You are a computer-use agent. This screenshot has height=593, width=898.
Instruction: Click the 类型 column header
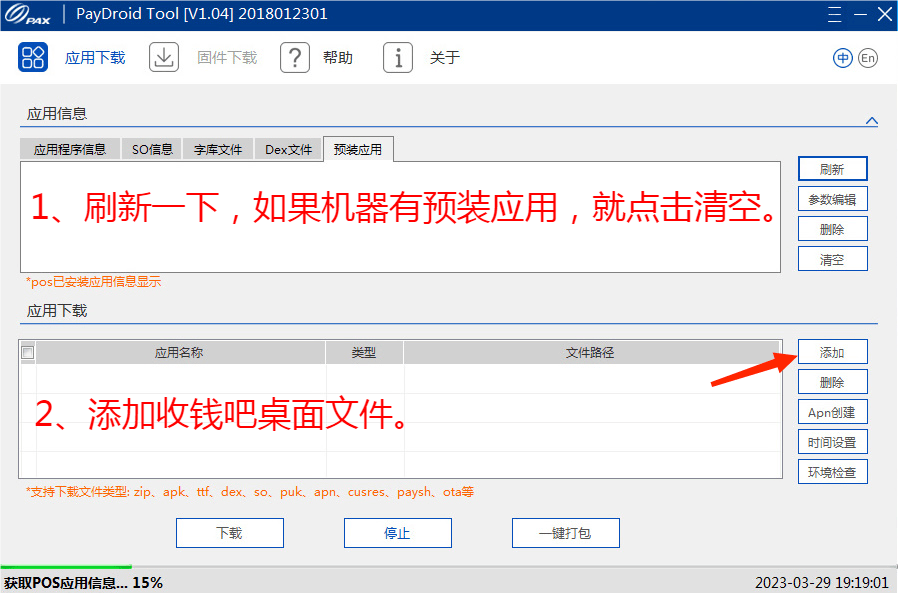(364, 352)
